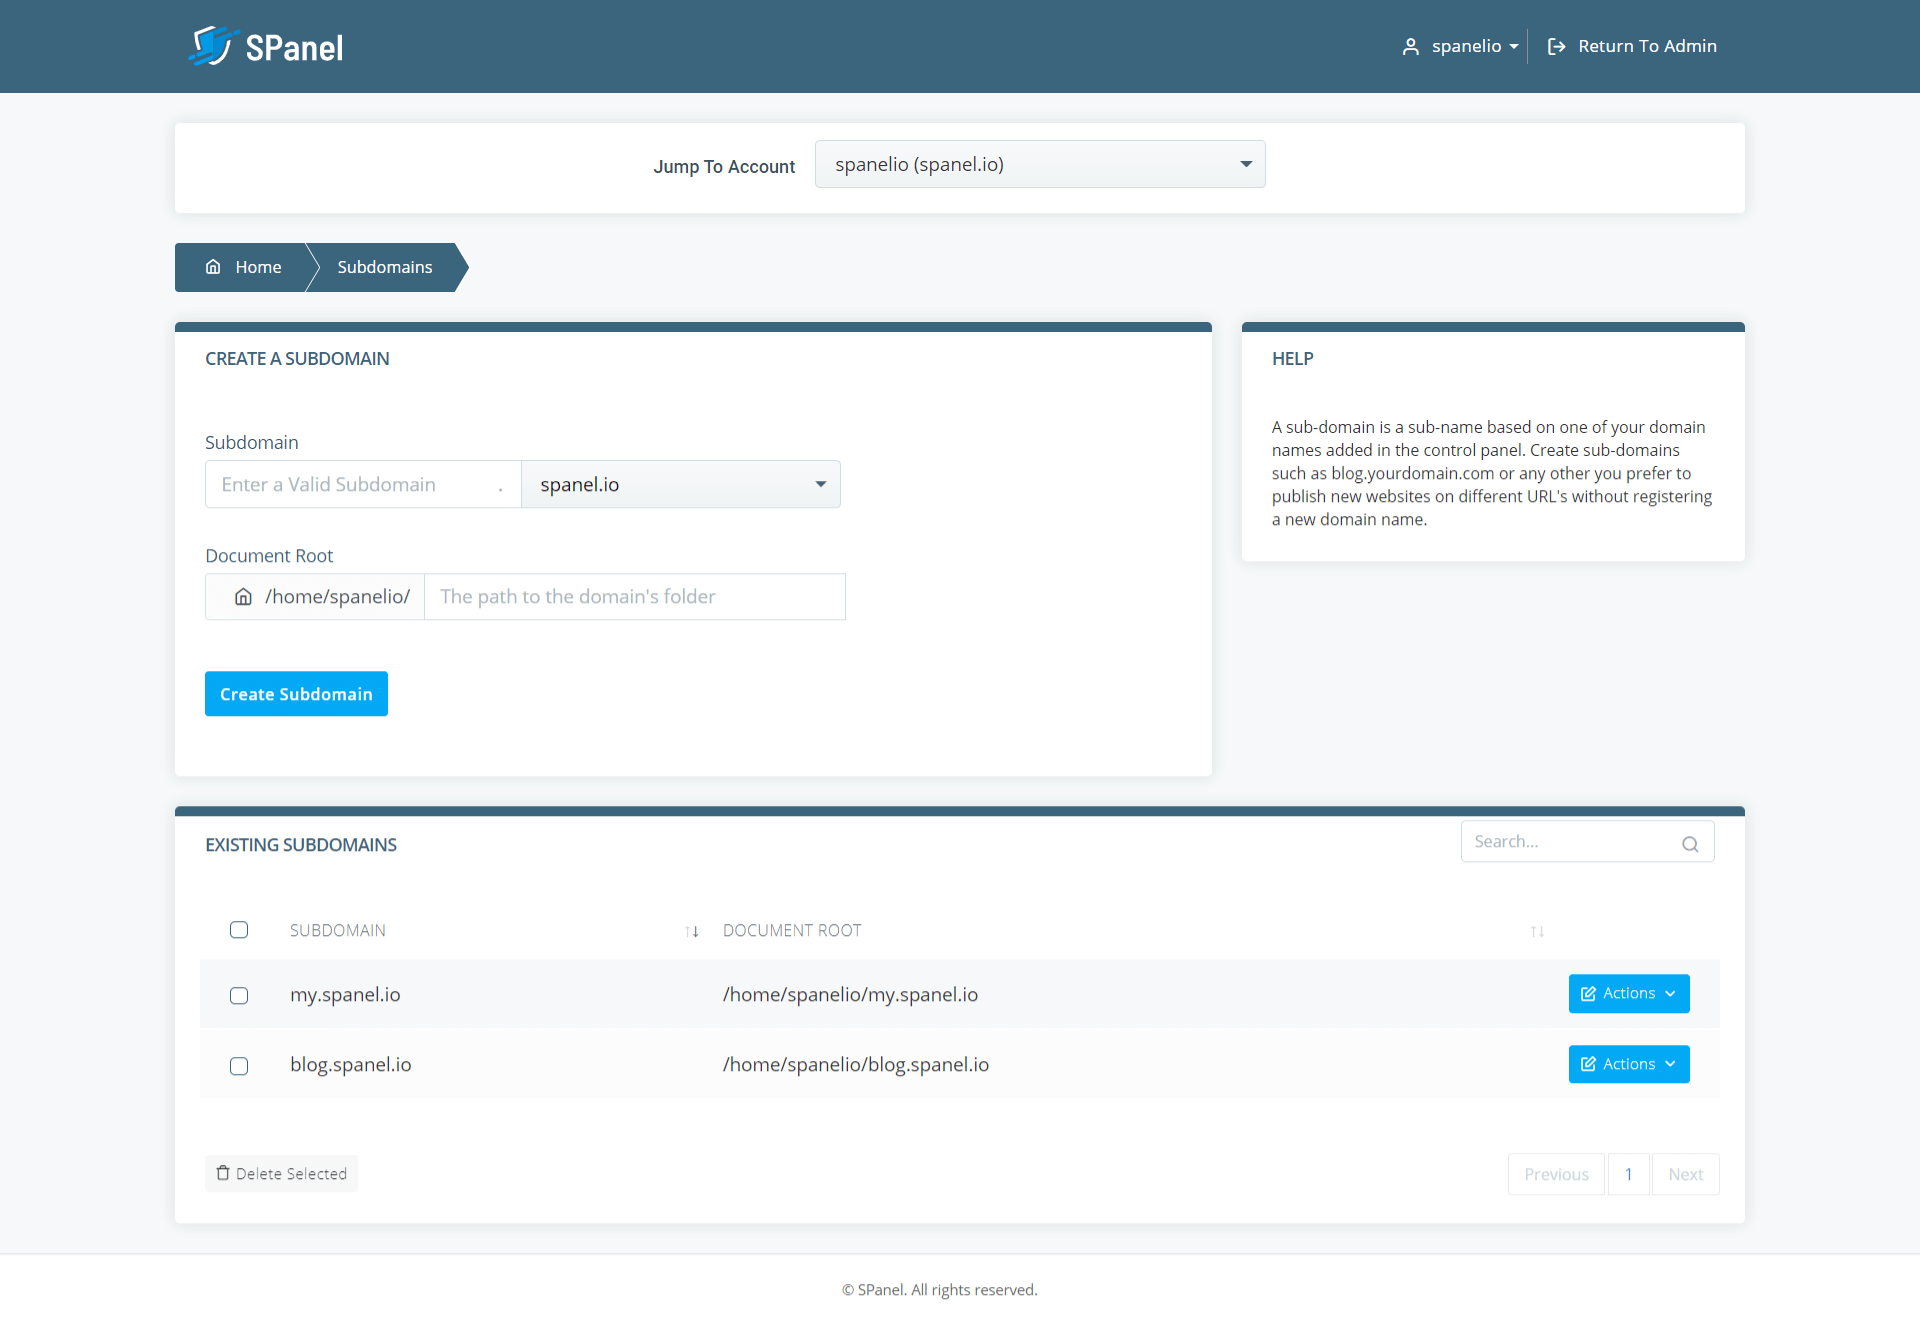The height and width of the screenshot is (1325, 1920).
Task: Click the edit icon in blog.spanel.io Actions
Action: click(1588, 1064)
